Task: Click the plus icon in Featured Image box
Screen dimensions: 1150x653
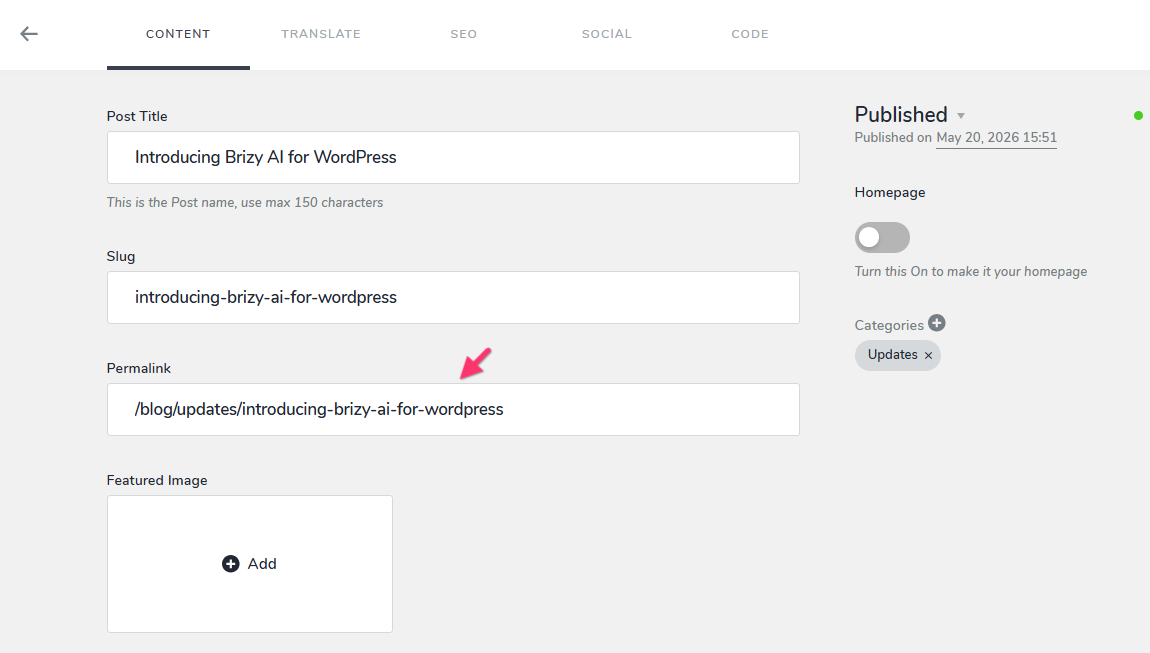Action: tap(230, 563)
